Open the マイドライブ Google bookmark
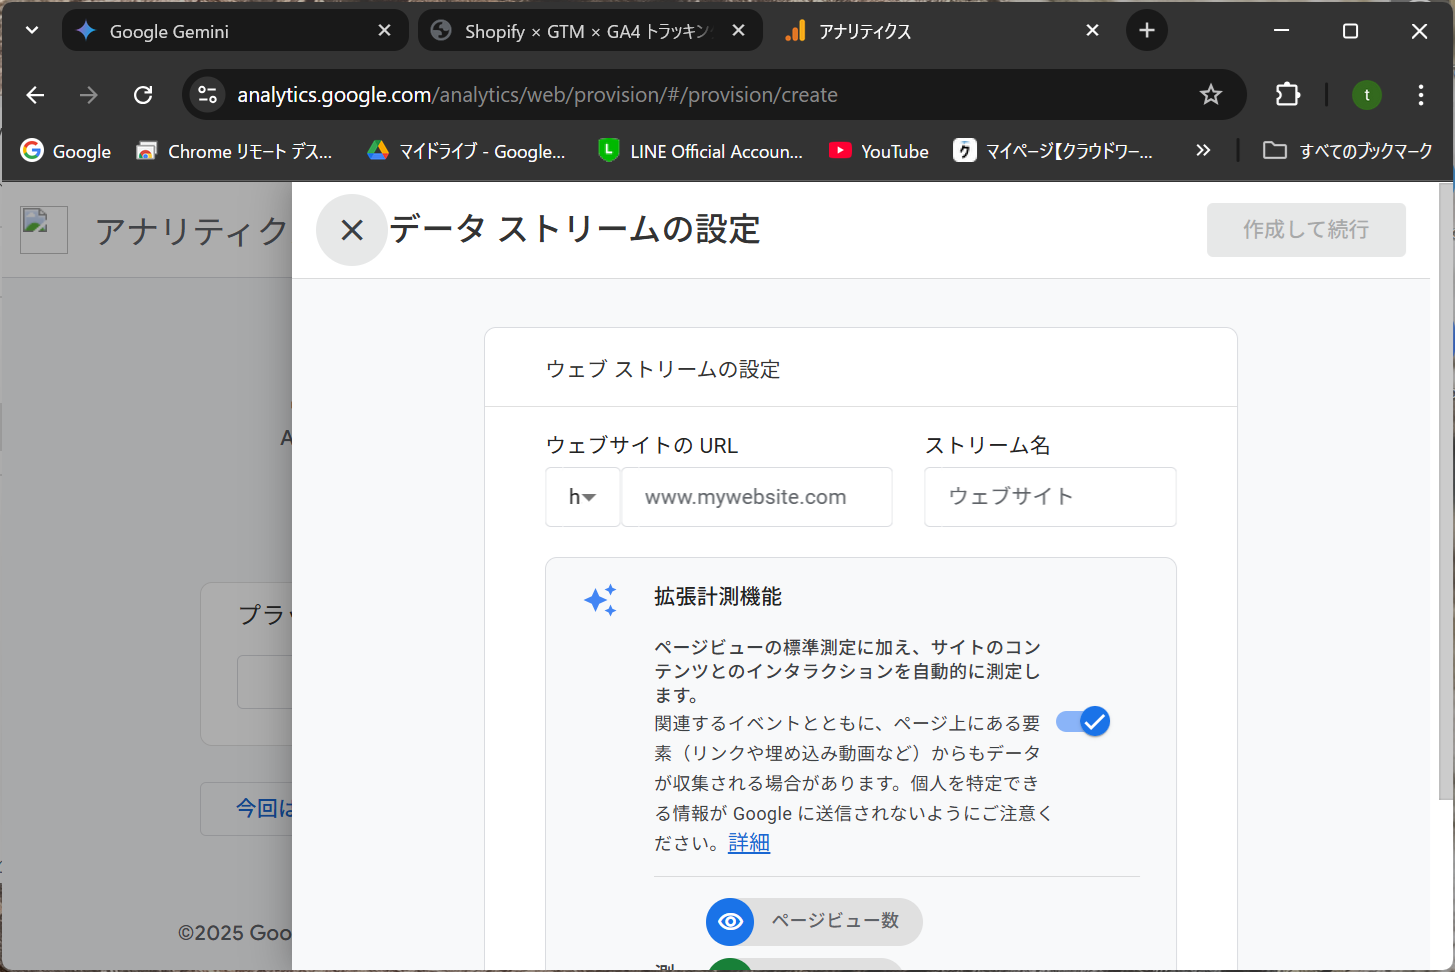The height and width of the screenshot is (972, 1455). [x=467, y=151]
